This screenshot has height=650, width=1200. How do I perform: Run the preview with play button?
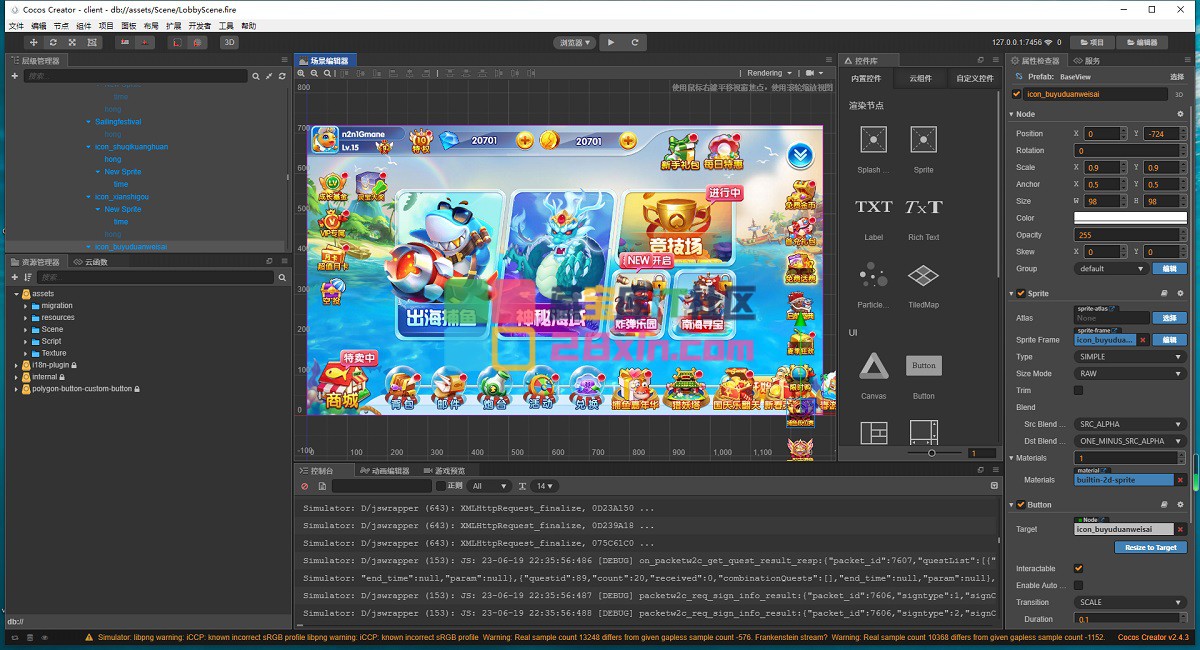(x=611, y=43)
